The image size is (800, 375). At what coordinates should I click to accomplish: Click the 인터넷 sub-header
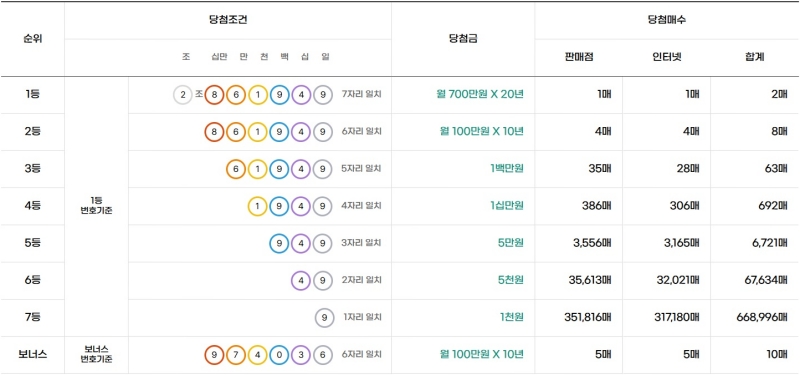click(666, 57)
